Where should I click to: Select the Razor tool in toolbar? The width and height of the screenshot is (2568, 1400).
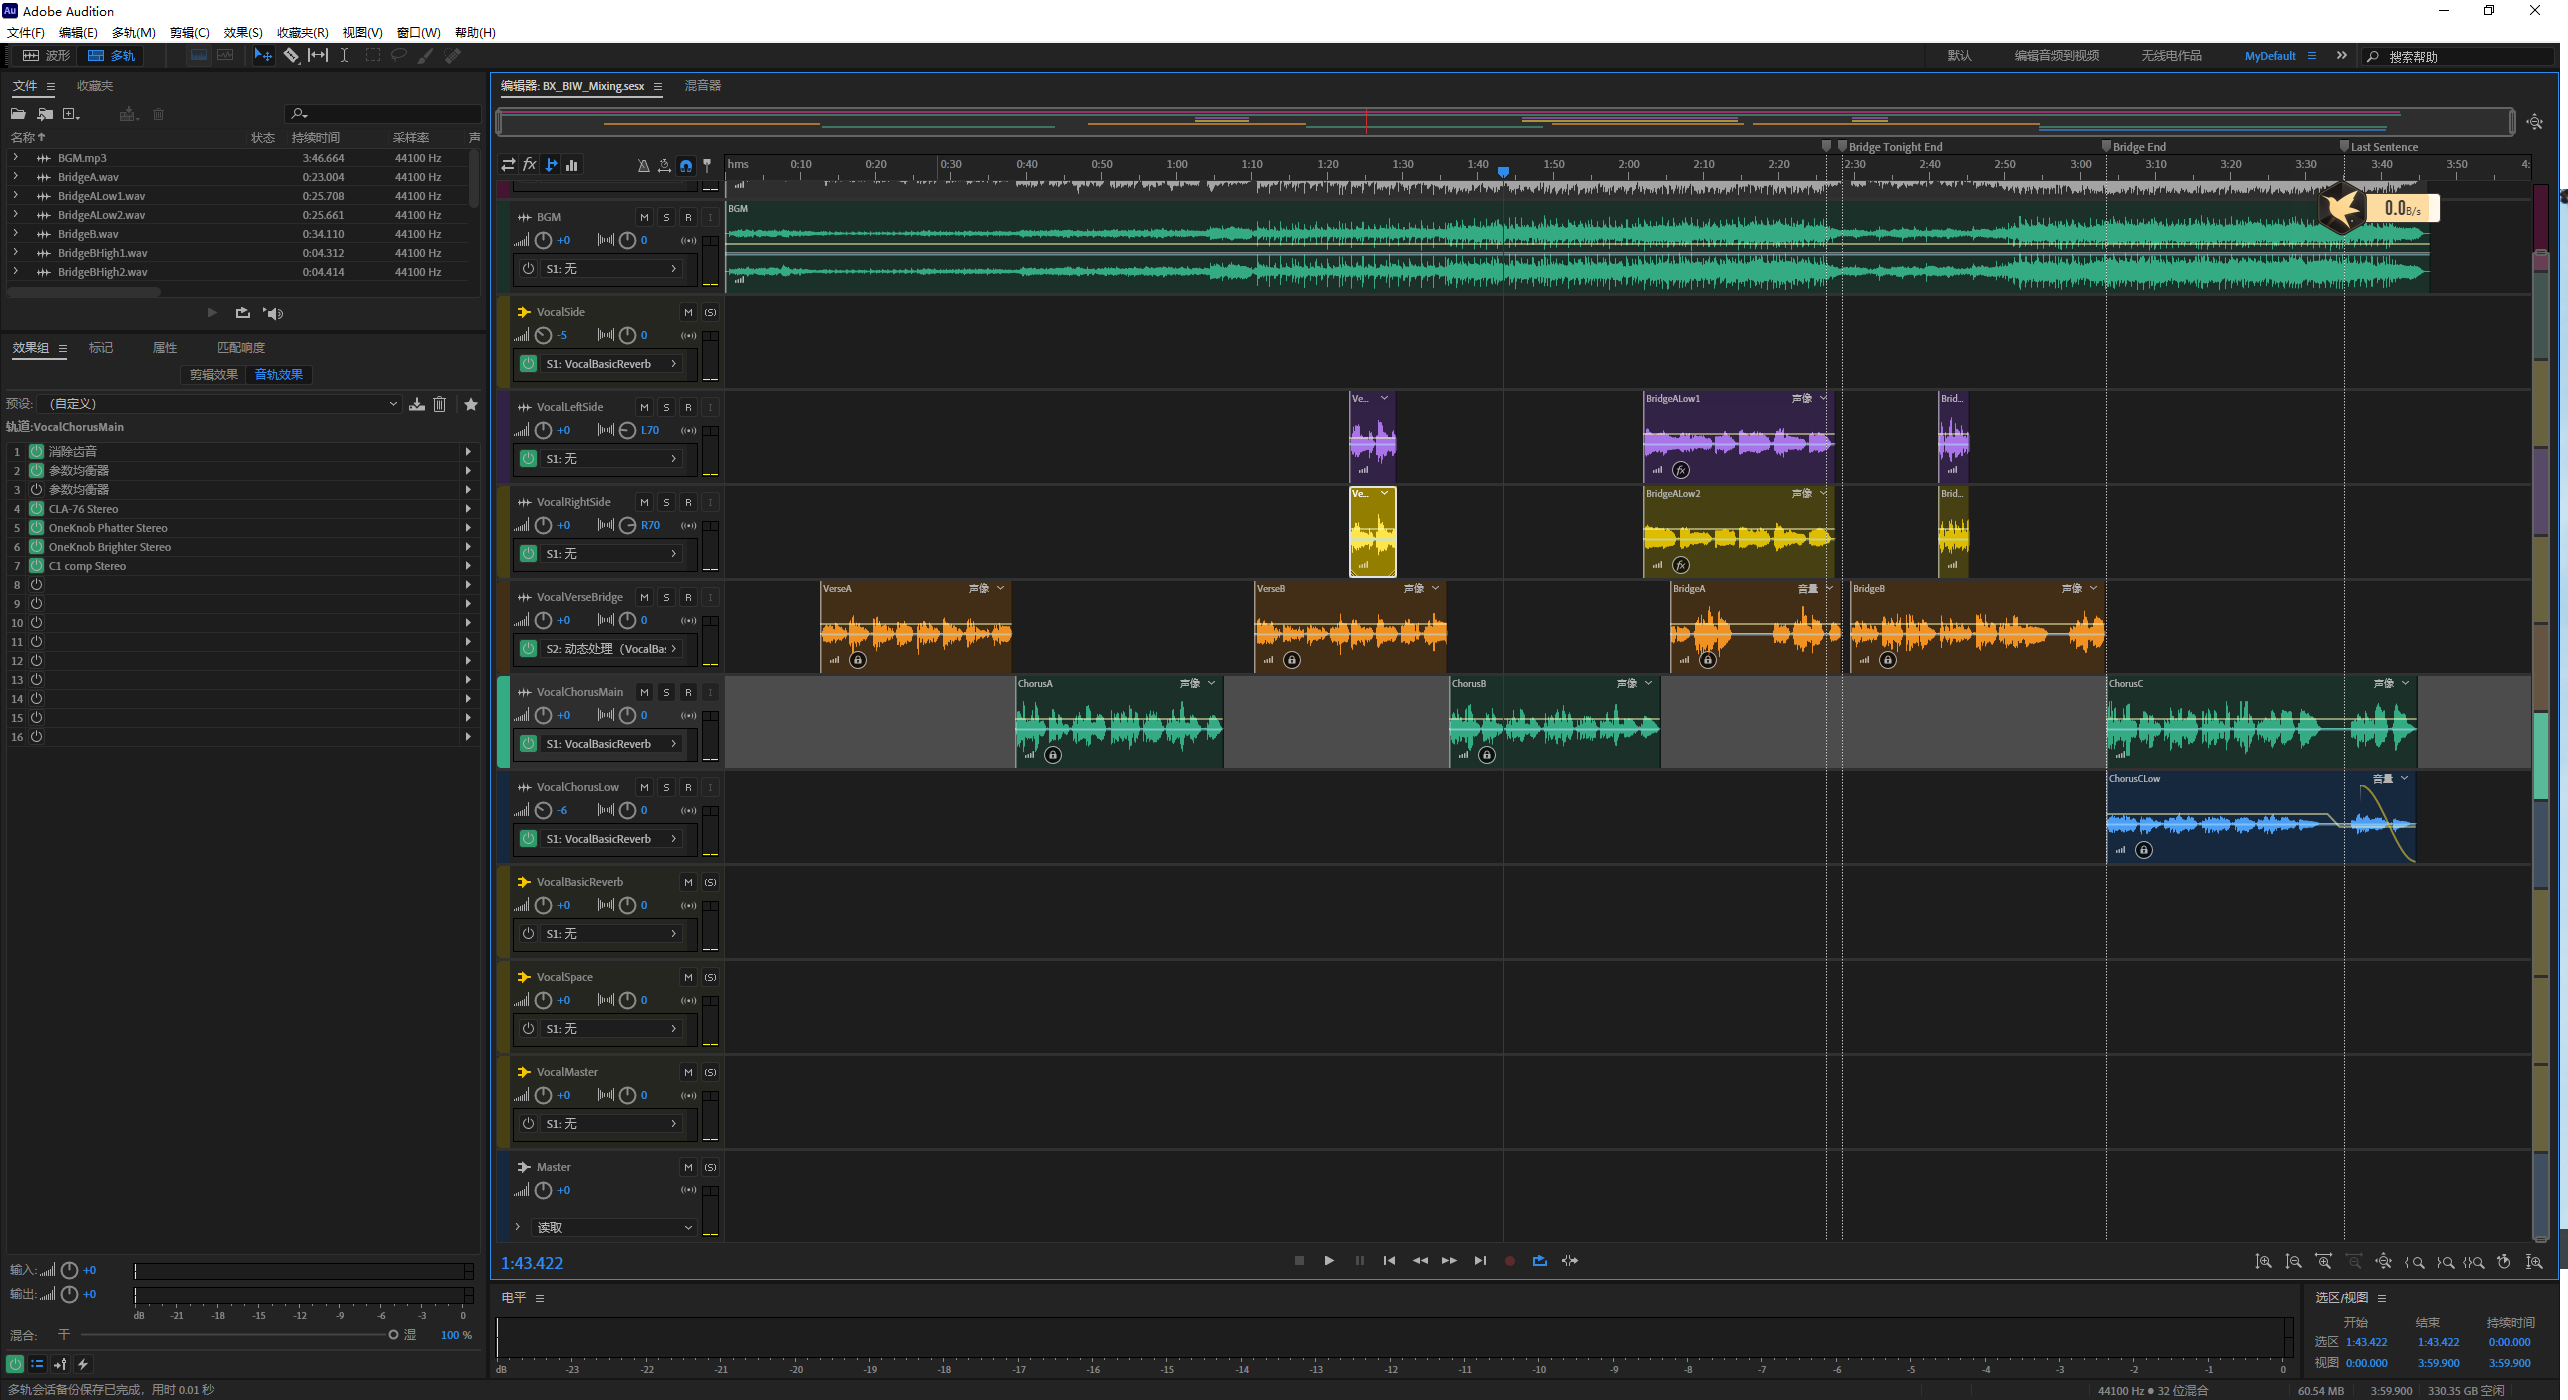pyautogui.click(x=291, y=56)
